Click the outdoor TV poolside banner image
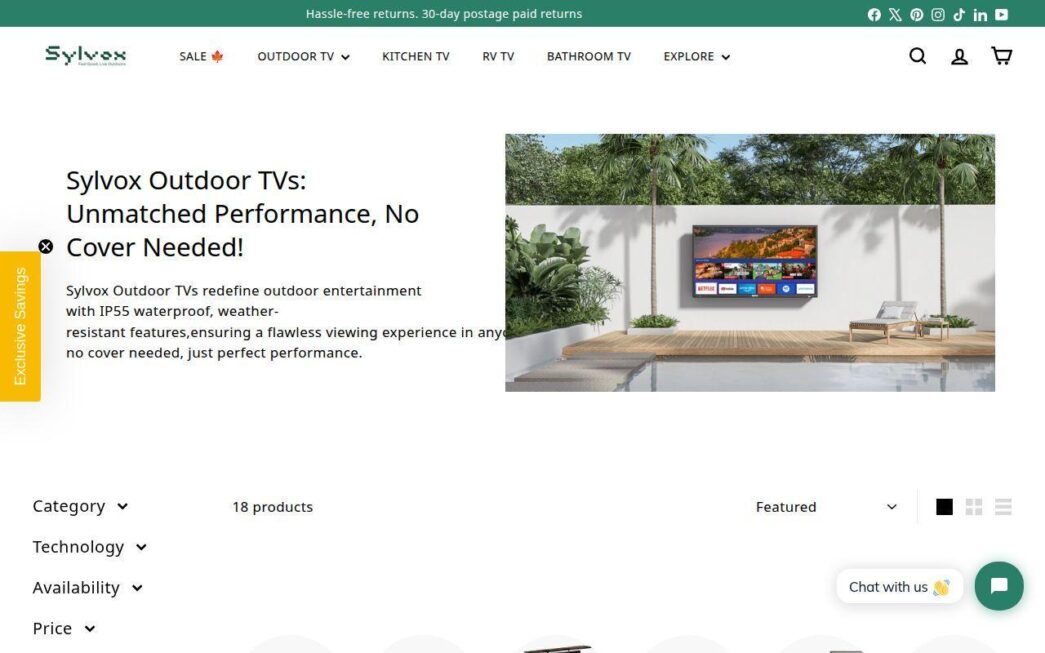 pyautogui.click(x=749, y=262)
